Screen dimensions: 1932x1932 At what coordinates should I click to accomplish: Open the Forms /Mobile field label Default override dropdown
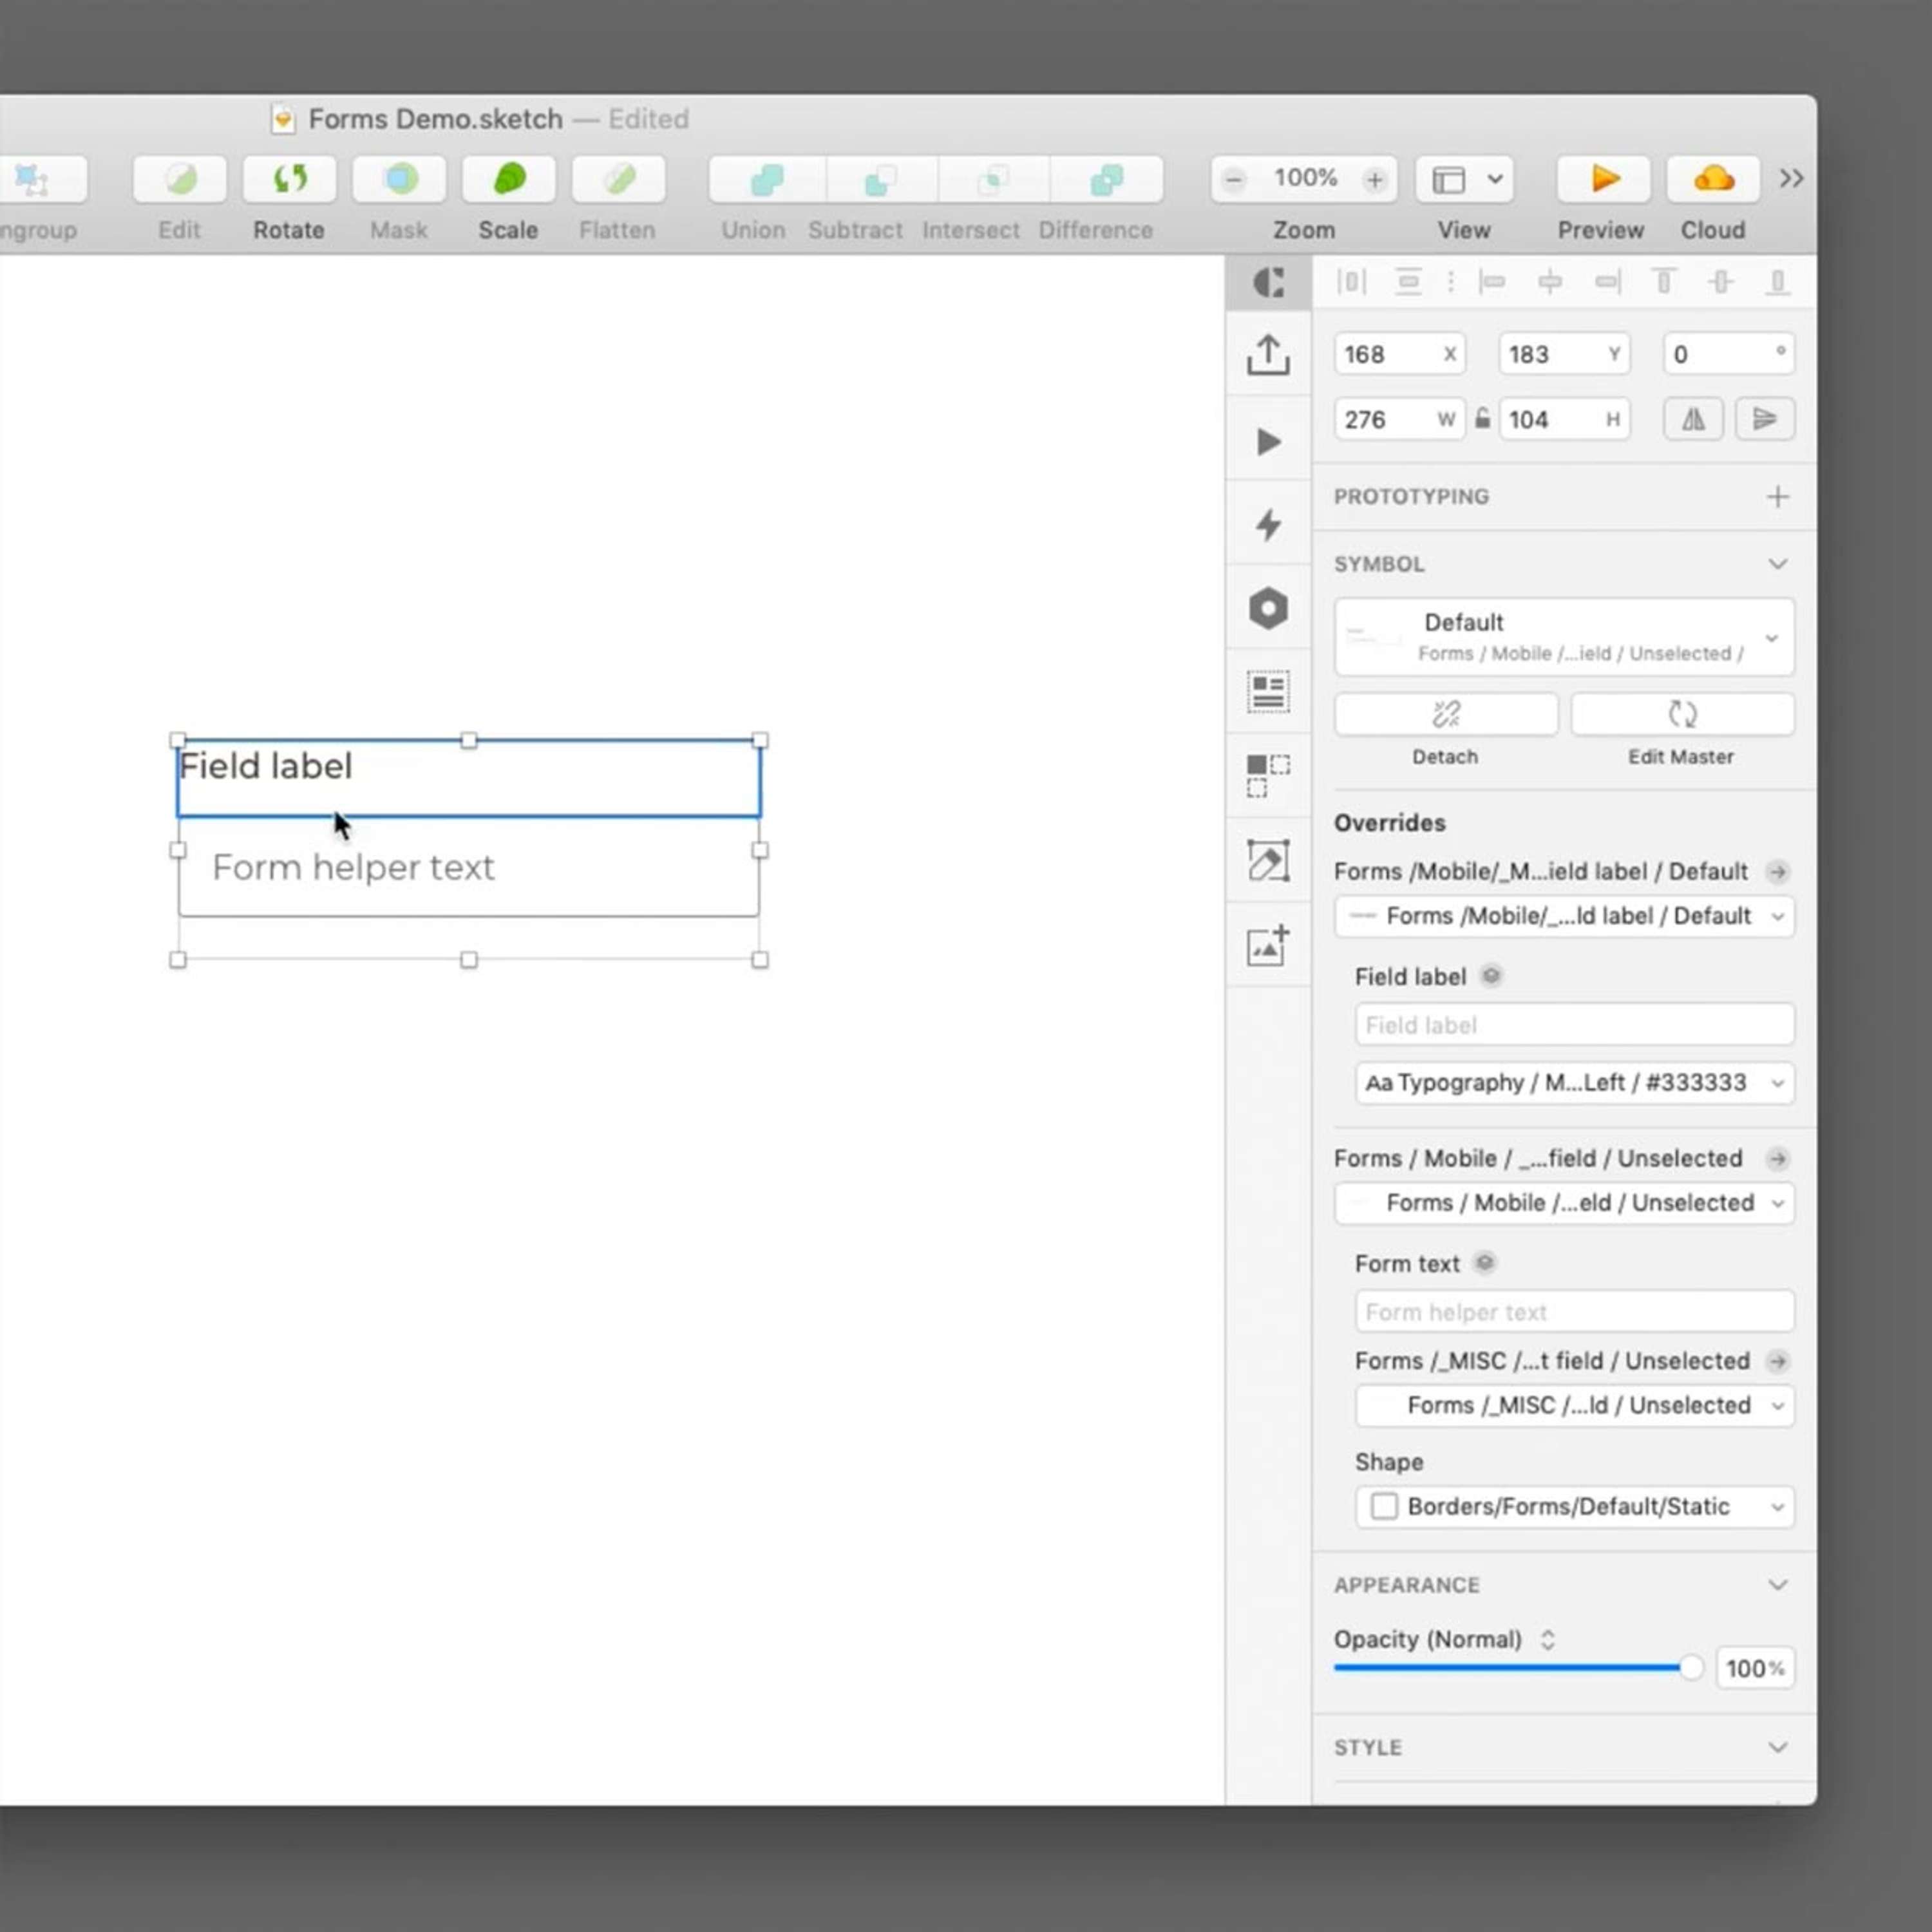click(1564, 916)
